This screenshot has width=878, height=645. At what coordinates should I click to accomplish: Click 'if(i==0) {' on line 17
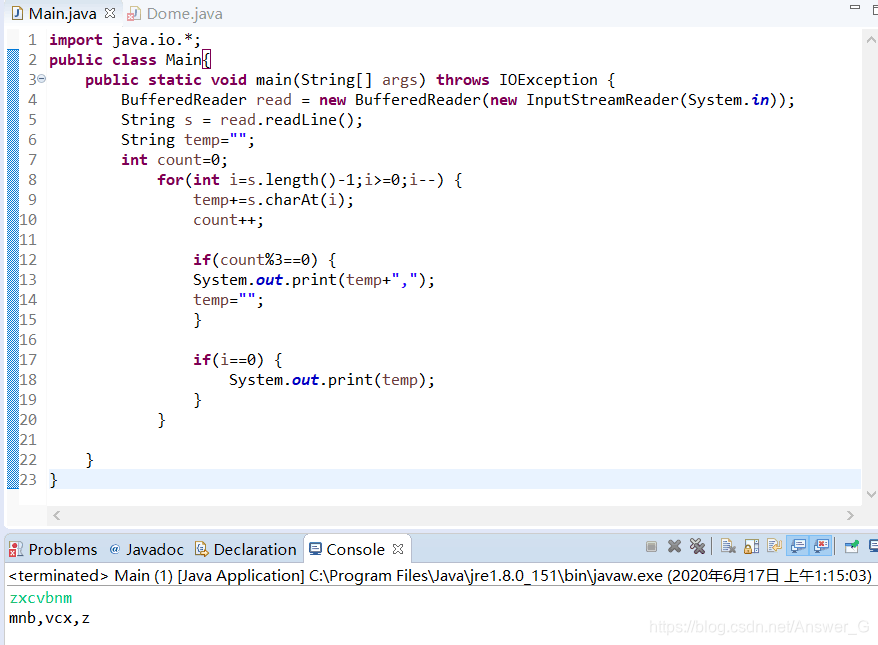237,360
